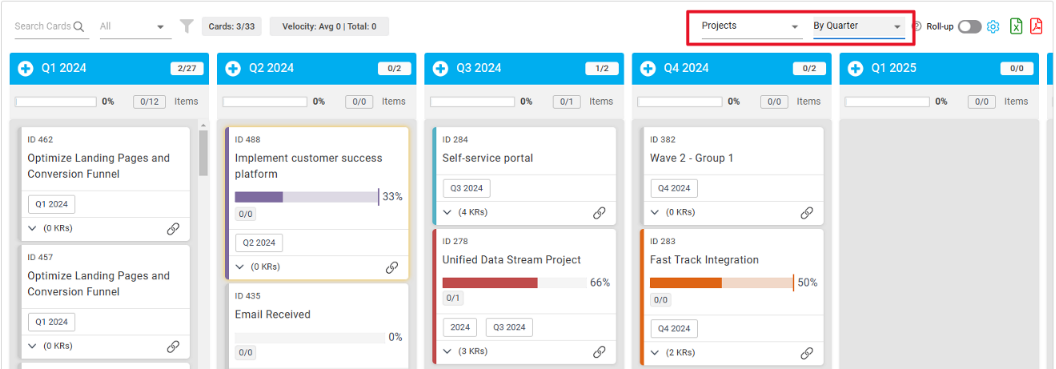Image resolution: width=1056 pixels, height=369 pixels.
Task: Open settings with the gear icon
Action: (993, 26)
